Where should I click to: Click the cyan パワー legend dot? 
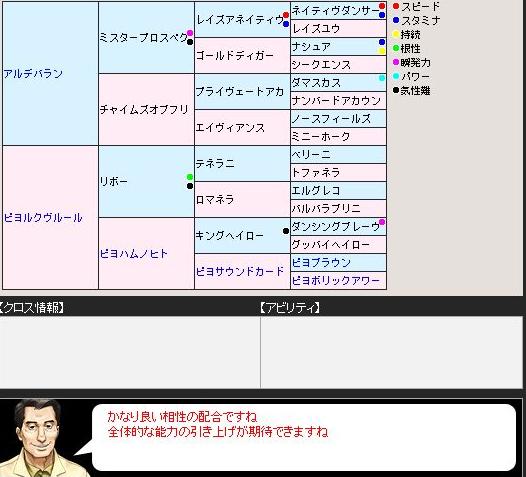pos(396,76)
